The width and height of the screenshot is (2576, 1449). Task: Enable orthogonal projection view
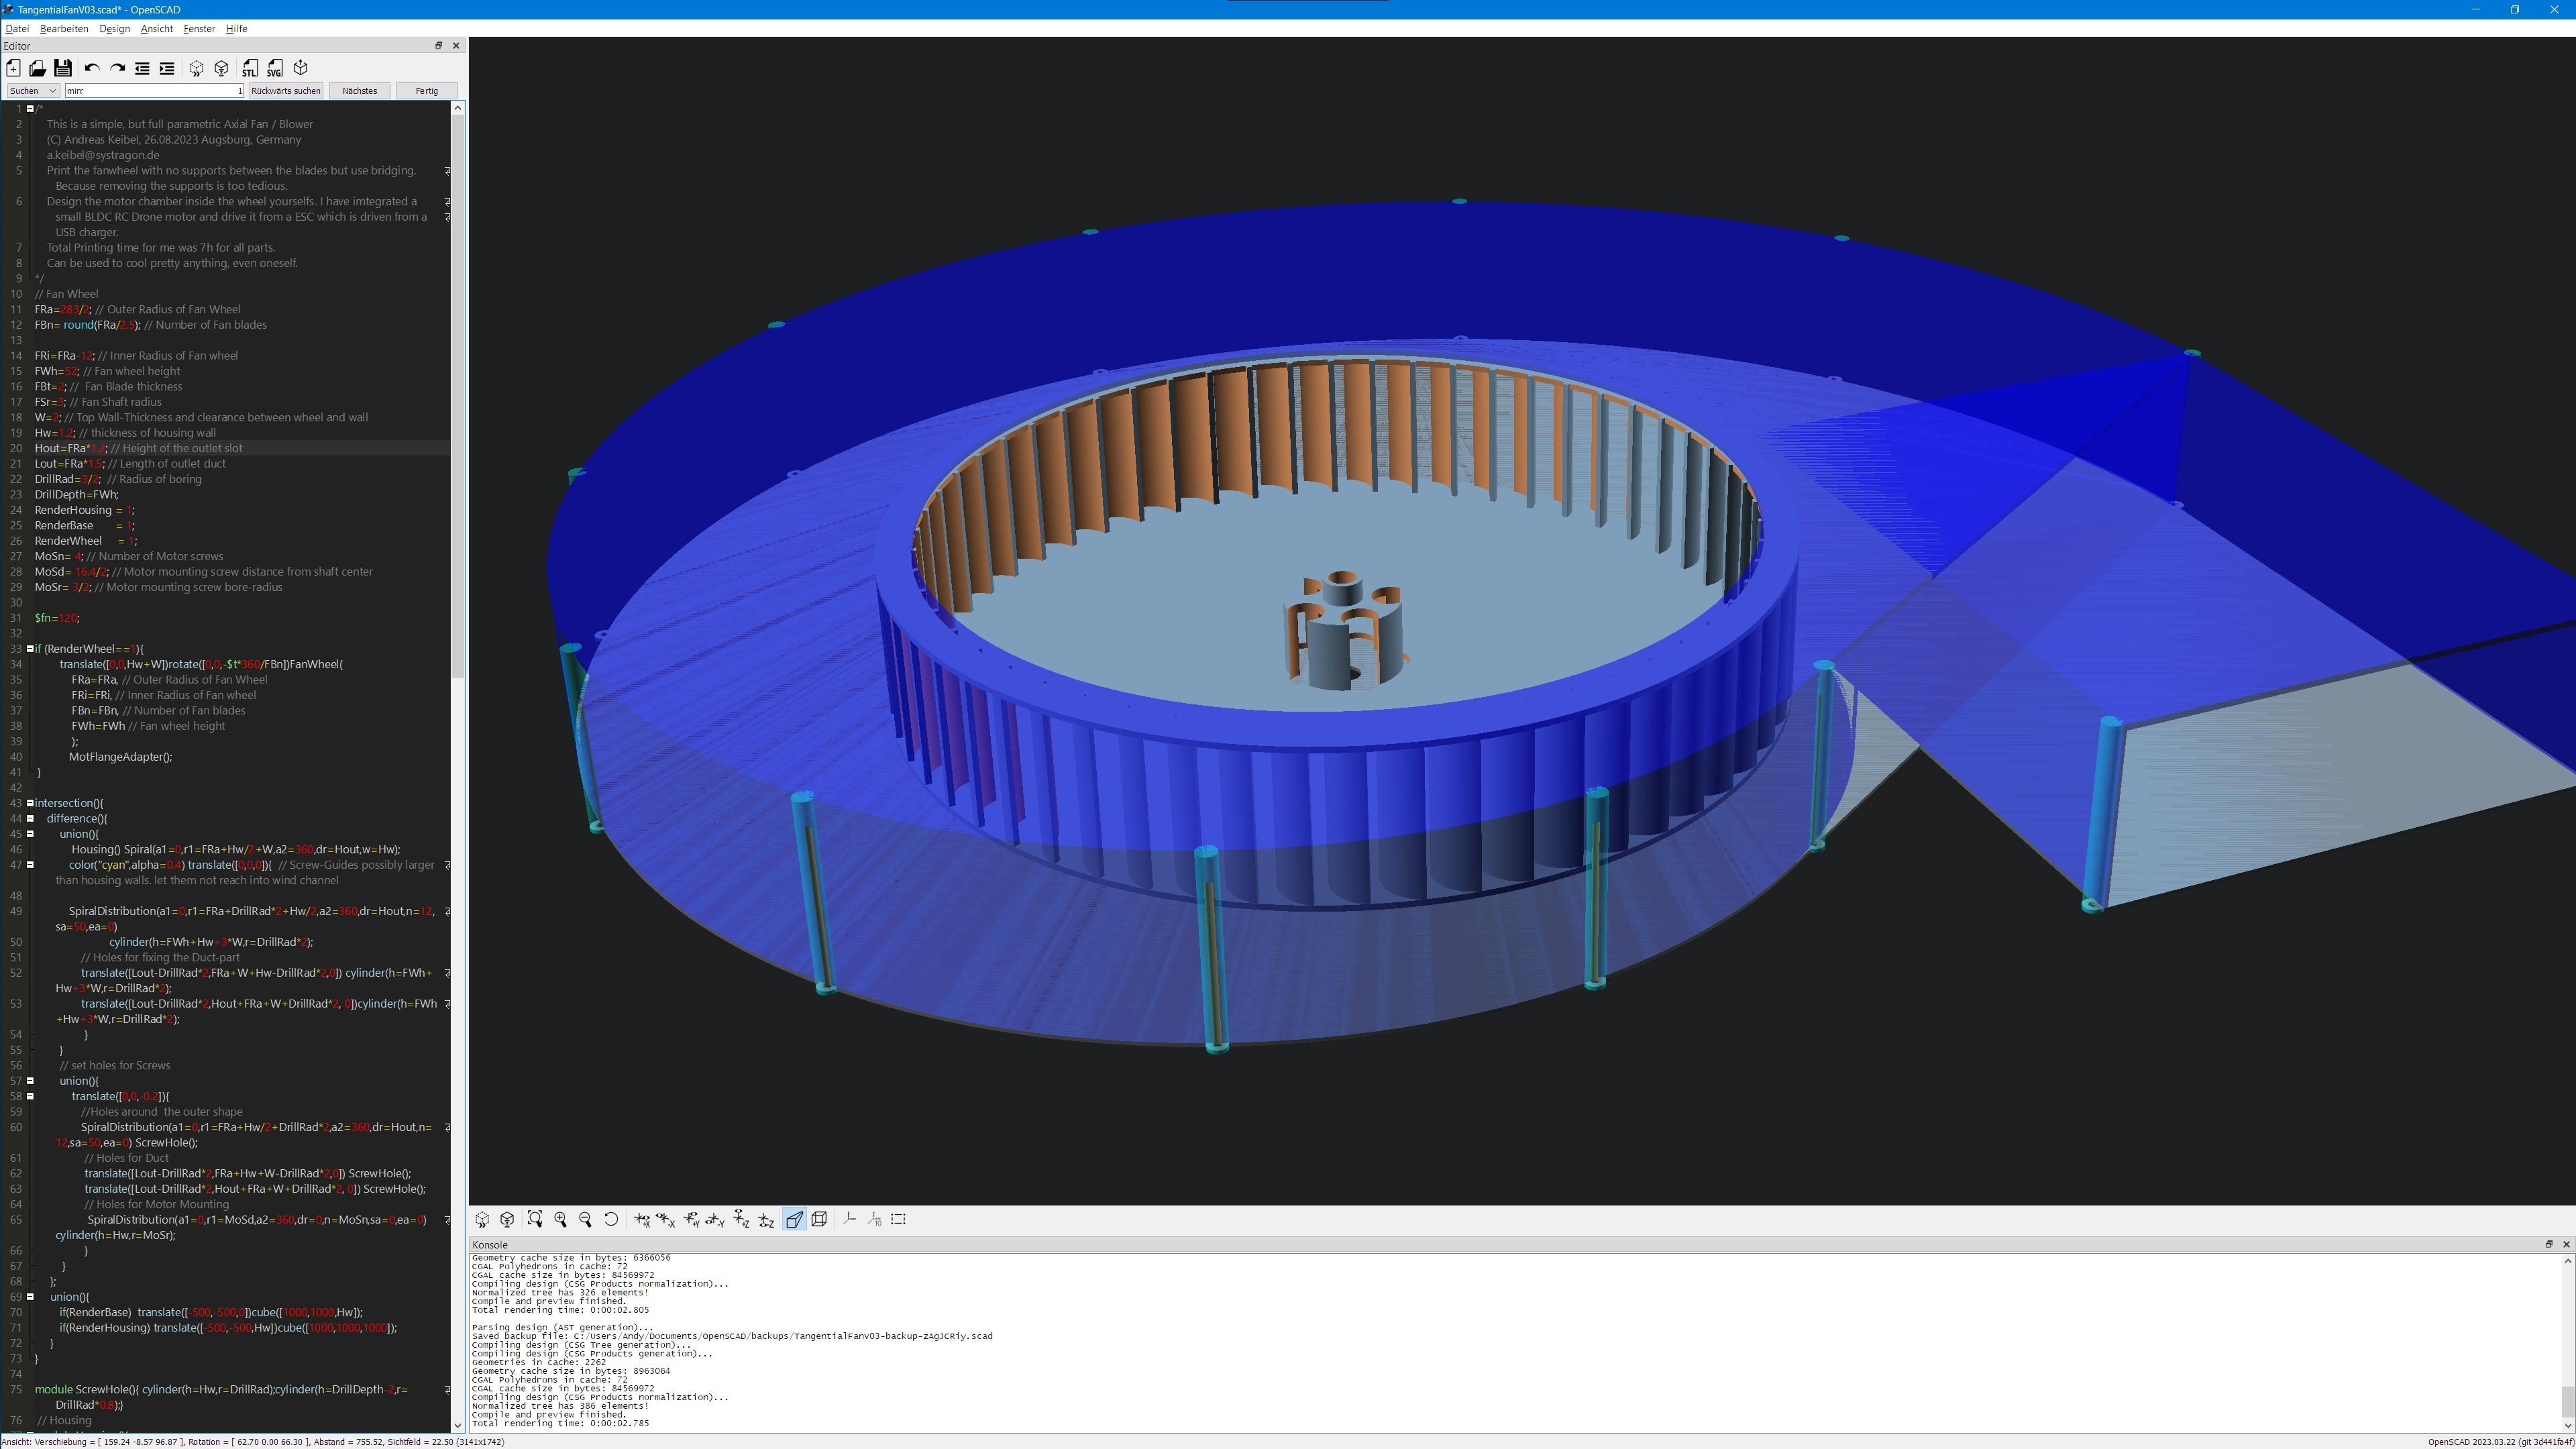(820, 1219)
